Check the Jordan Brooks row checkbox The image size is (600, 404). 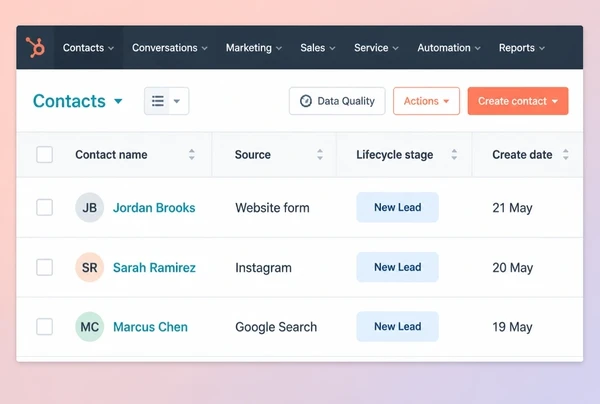coord(44,207)
